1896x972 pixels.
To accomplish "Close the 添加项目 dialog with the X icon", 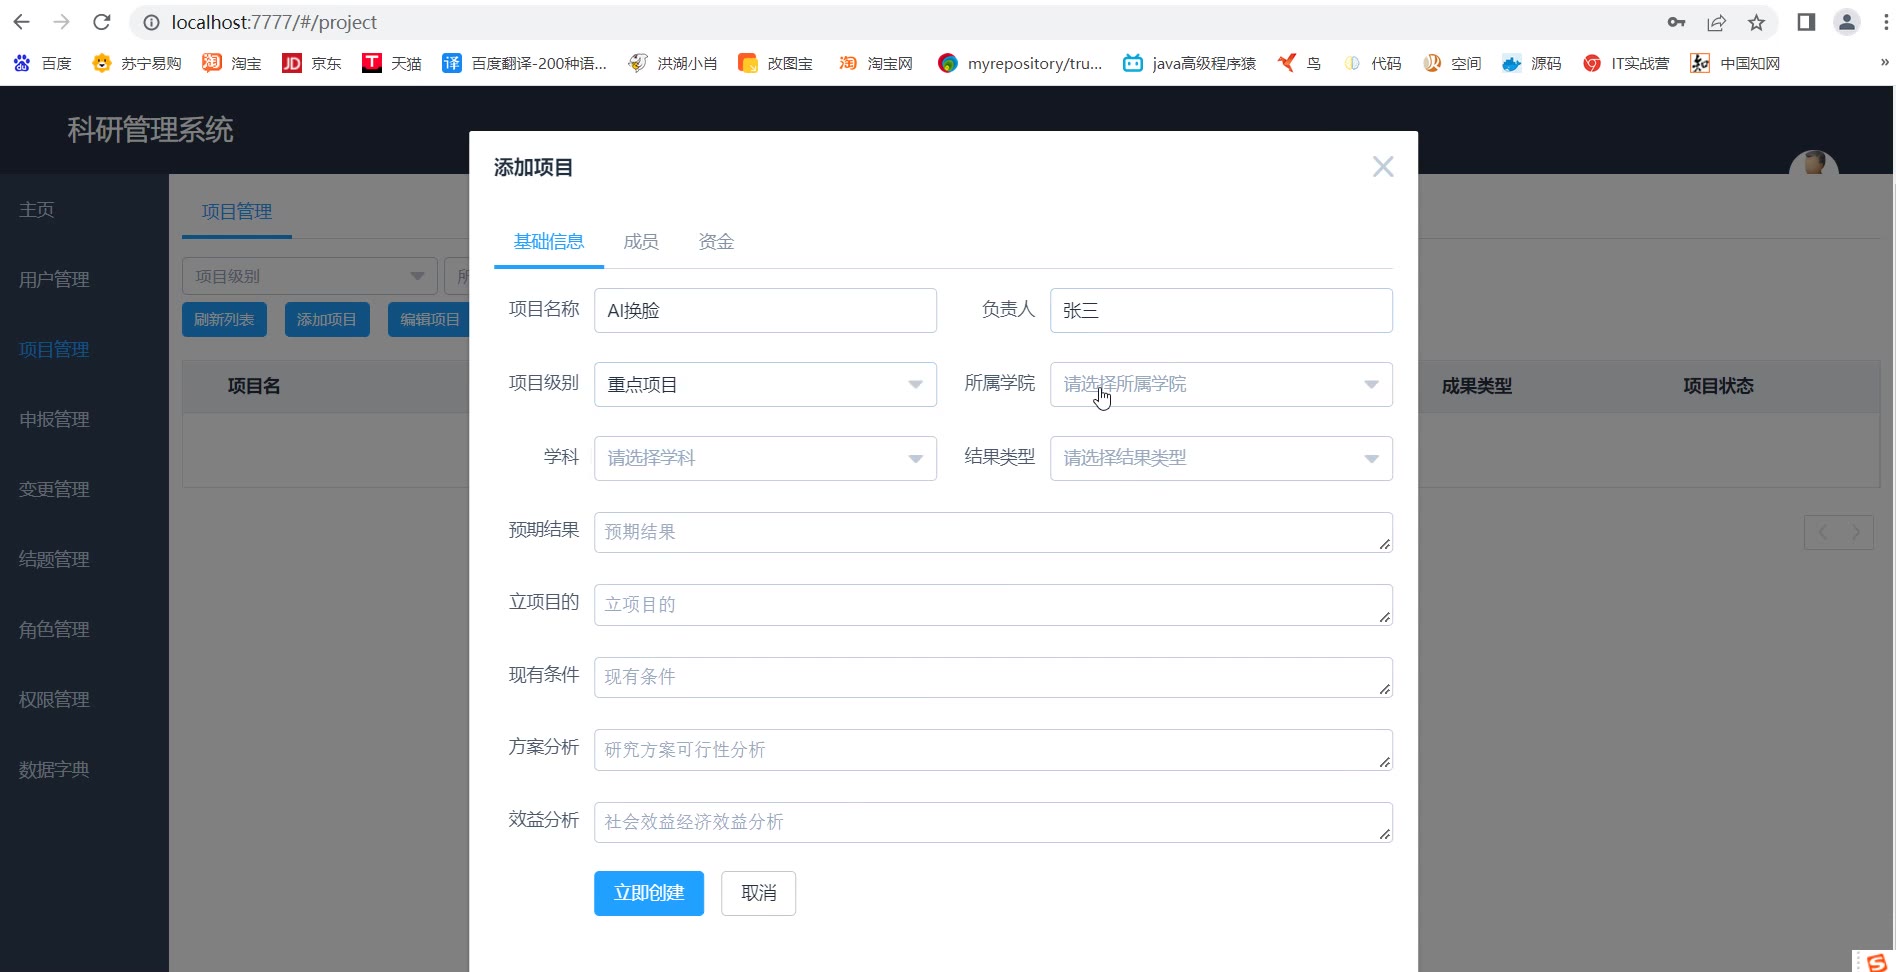I will coord(1382,167).
